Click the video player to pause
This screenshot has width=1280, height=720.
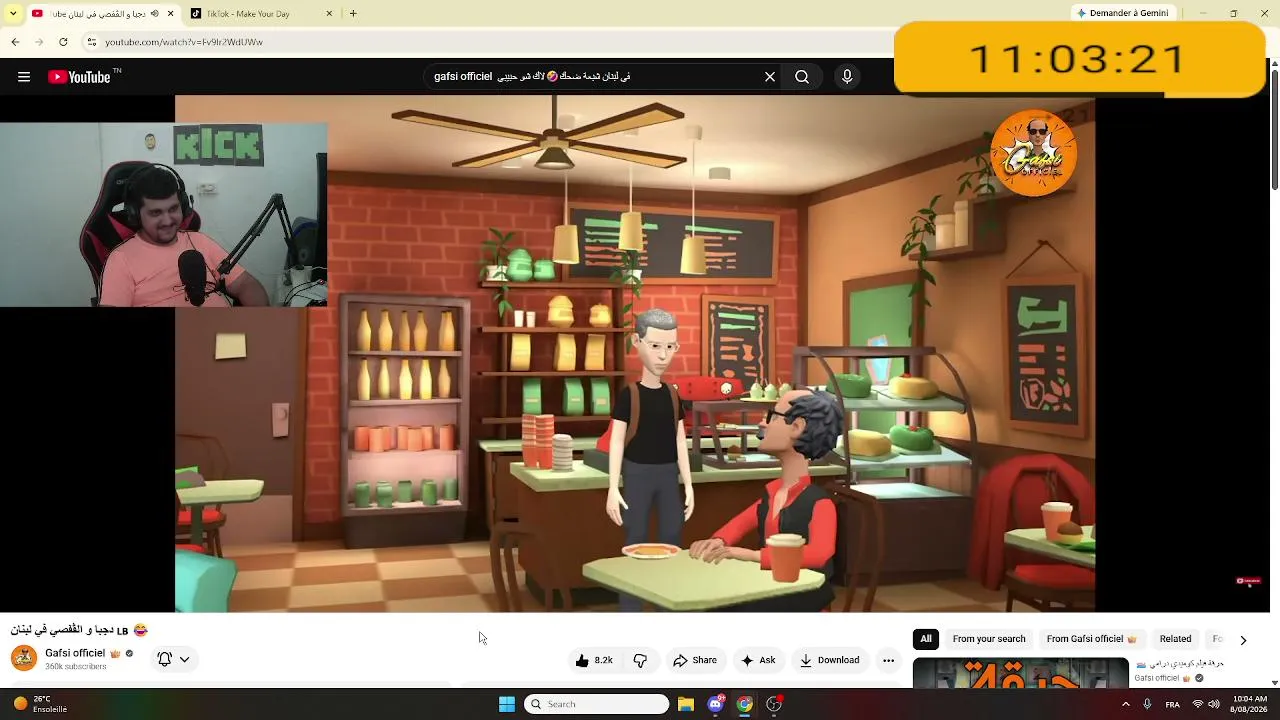pos(635,353)
